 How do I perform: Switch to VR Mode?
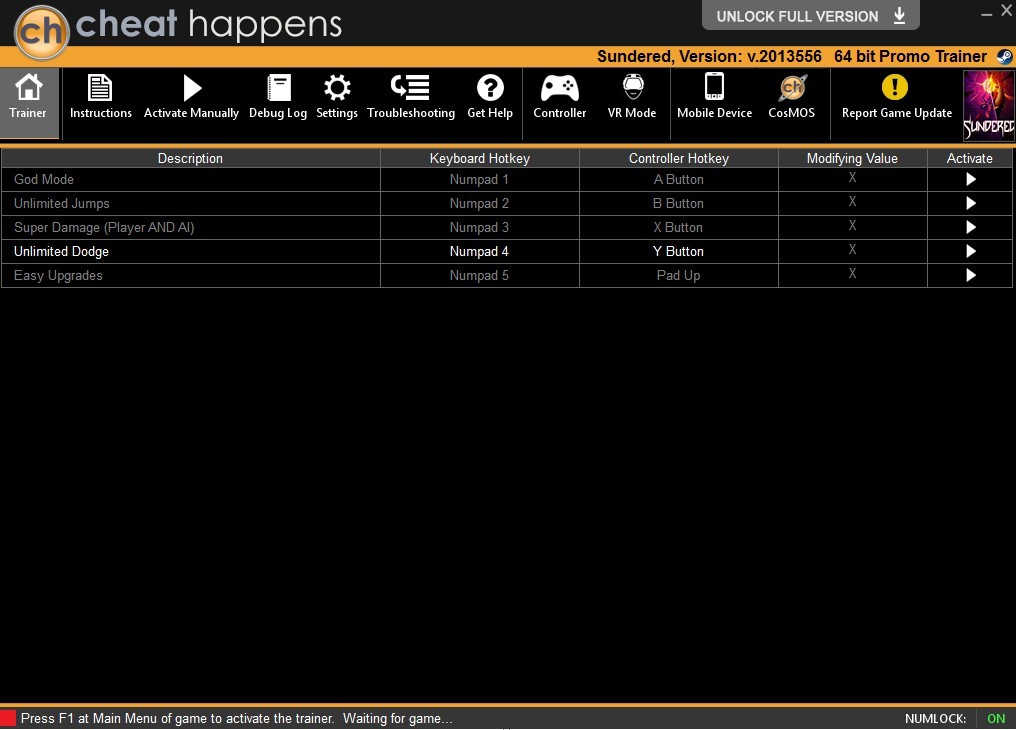tap(632, 97)
